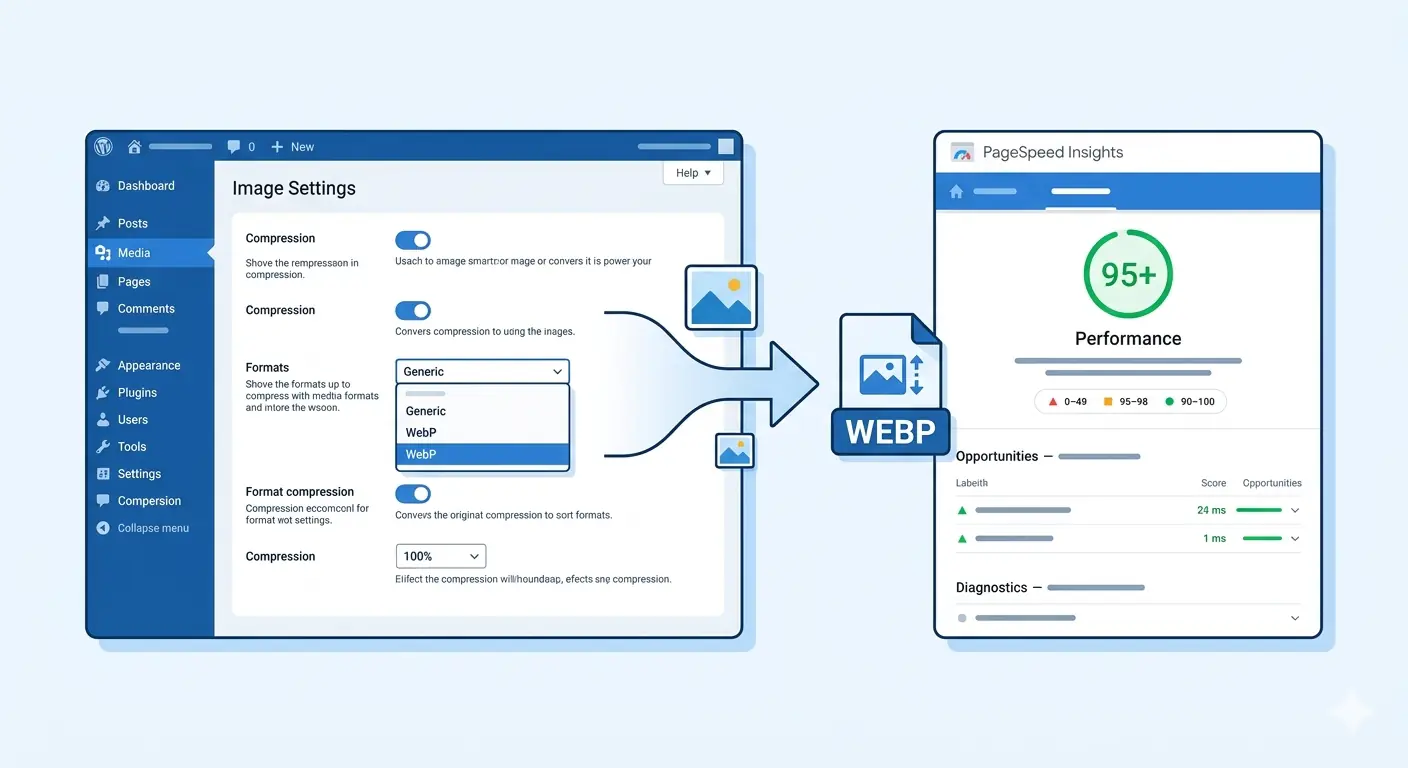Screen dimensions: 1408x768
Task: Click the 95+ performance score gauge
Action: [x=1127, y=274]
